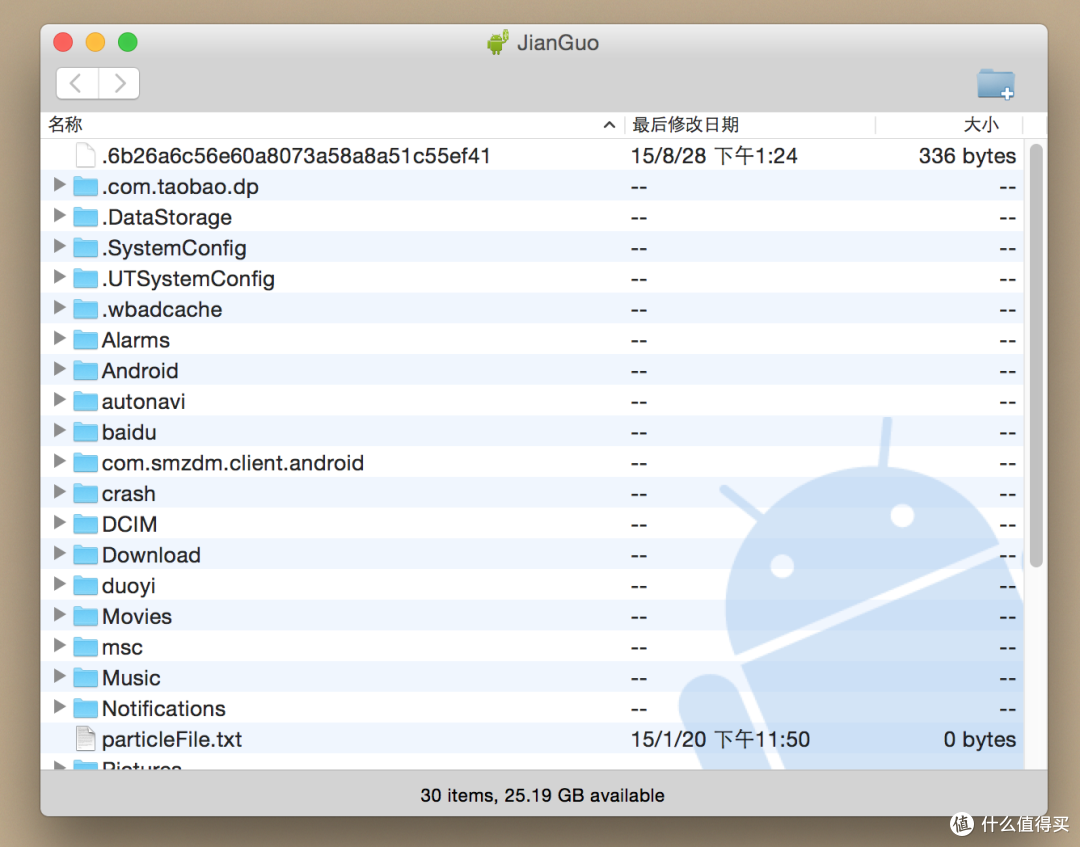Expand the .DataStorage disclosure triangle
This screenshot has height=847, width=1080.
tap(60, 216)
